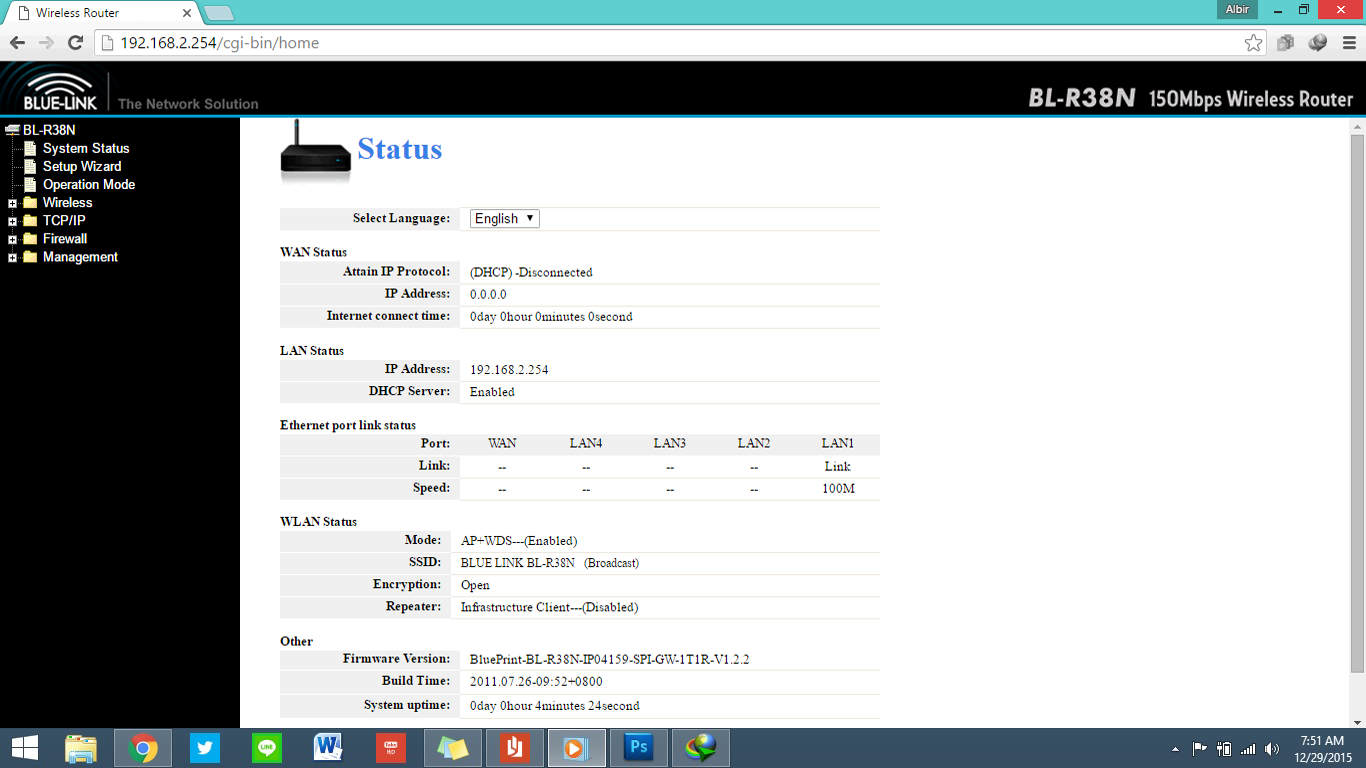Click the orange taskbar app icon between Sticky Notes and media player

[515, 748]
